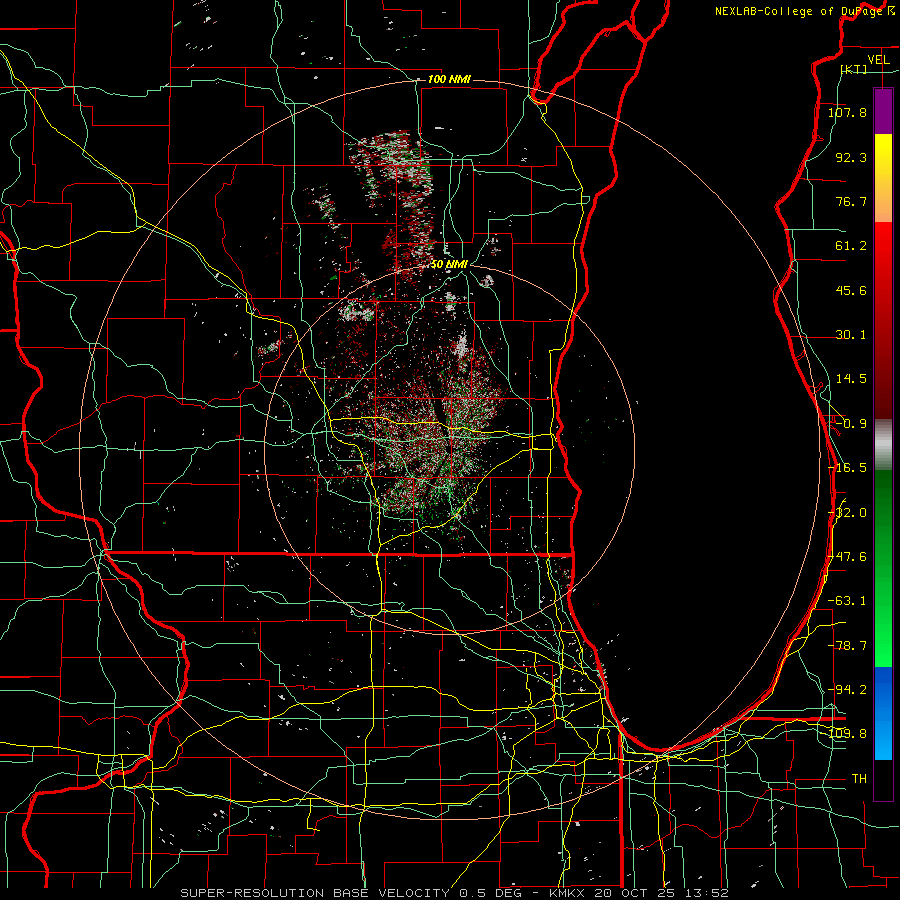This screenshot has height=900, width=900.
Task: Pick the blue segment of the velocity color bar
Action: (883, 713)
